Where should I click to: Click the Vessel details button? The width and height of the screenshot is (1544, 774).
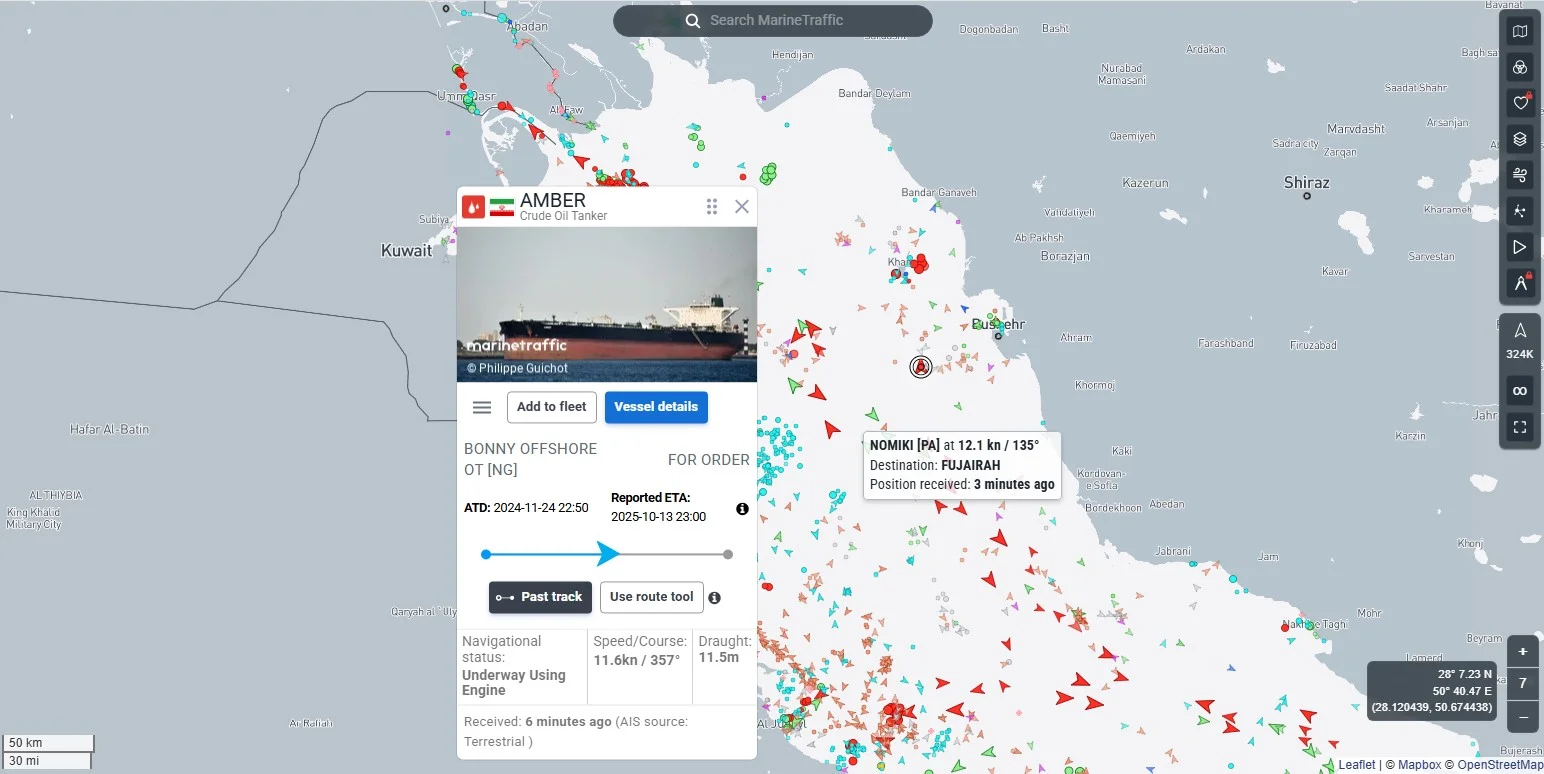pos(656,407)
